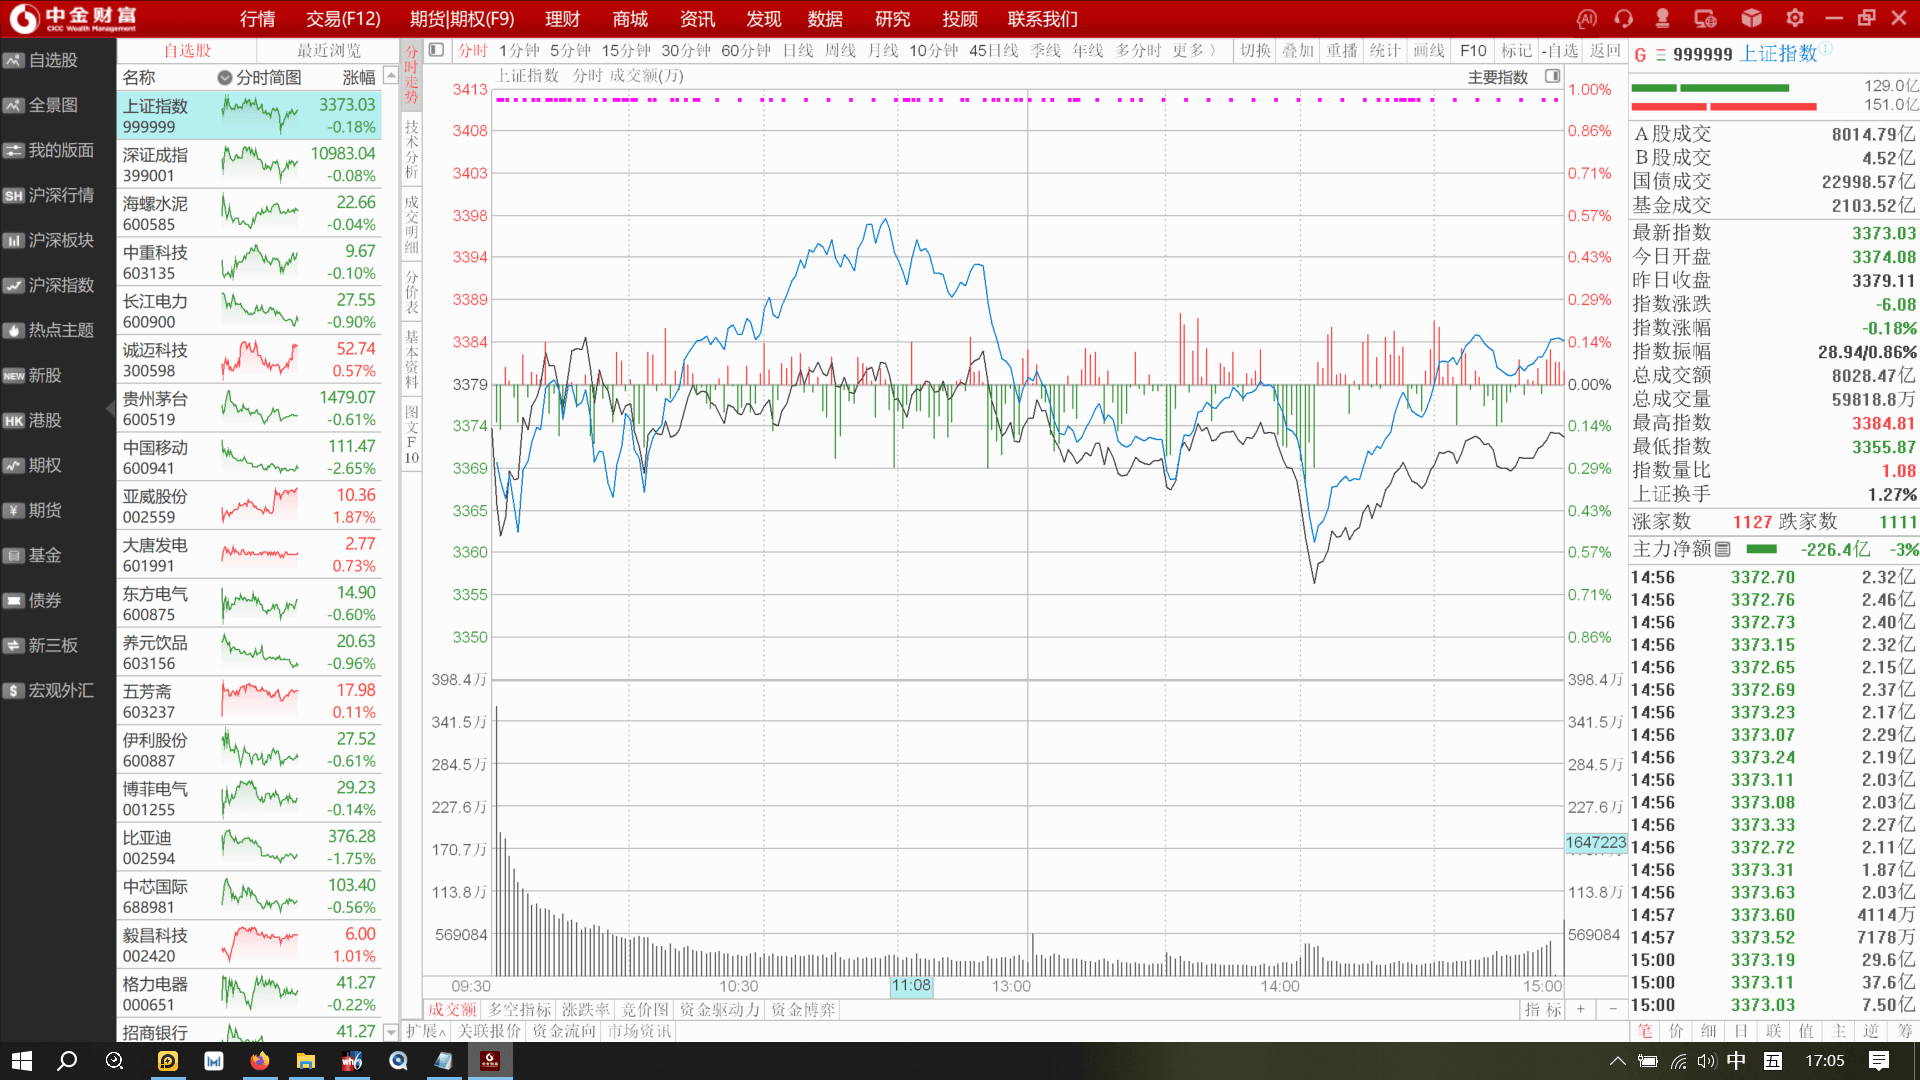
Task: Open the 行情 menu
Action: (x=257, y=19)
